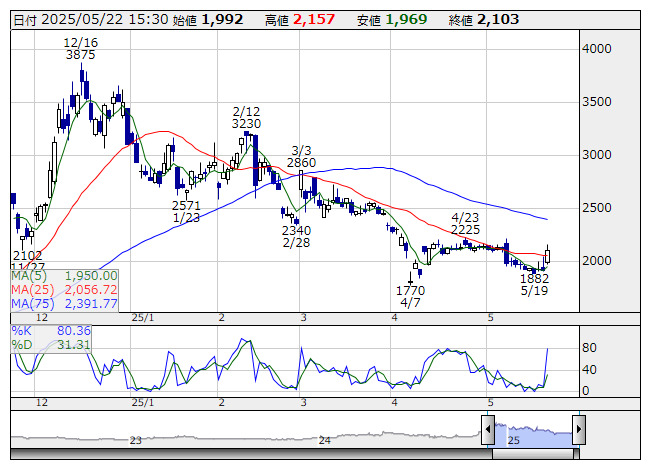Screen dimensions: 653x470
Task: Click the 終値 2,103 closing price
Action: pos(484,20)
